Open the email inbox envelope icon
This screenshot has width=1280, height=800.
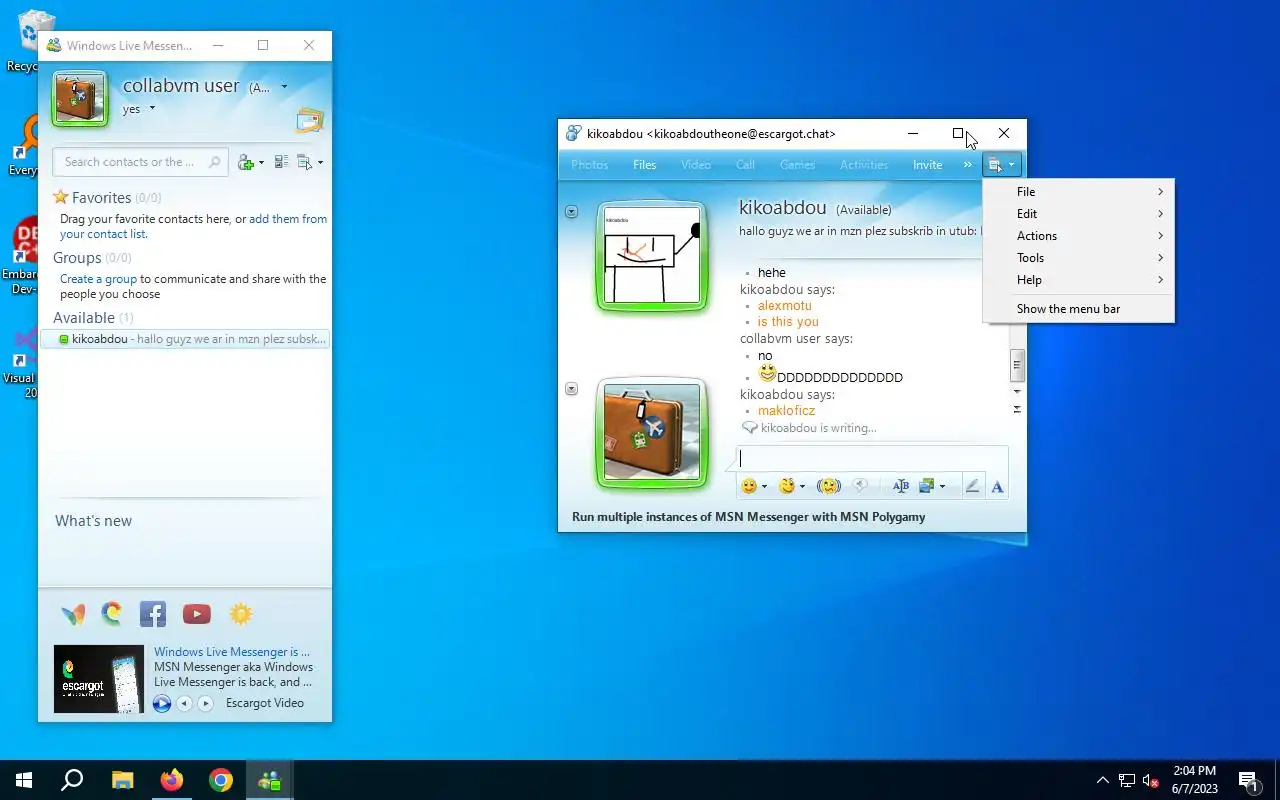click(x=310, y=120)
